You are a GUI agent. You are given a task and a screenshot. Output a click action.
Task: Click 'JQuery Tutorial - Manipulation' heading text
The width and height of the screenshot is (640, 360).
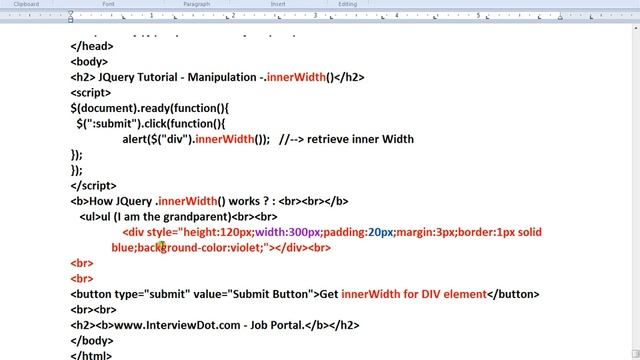(177, 77)
